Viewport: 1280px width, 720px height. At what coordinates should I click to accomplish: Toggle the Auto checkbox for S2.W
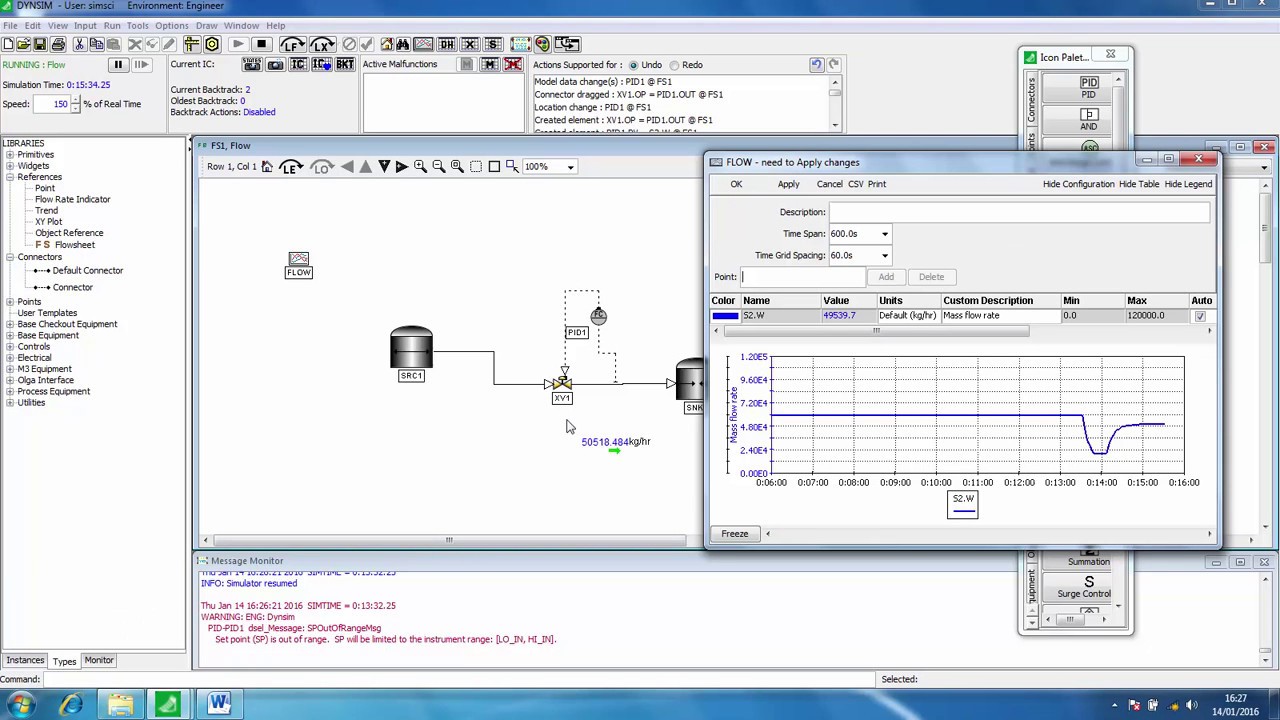(x=1200, y=316)
